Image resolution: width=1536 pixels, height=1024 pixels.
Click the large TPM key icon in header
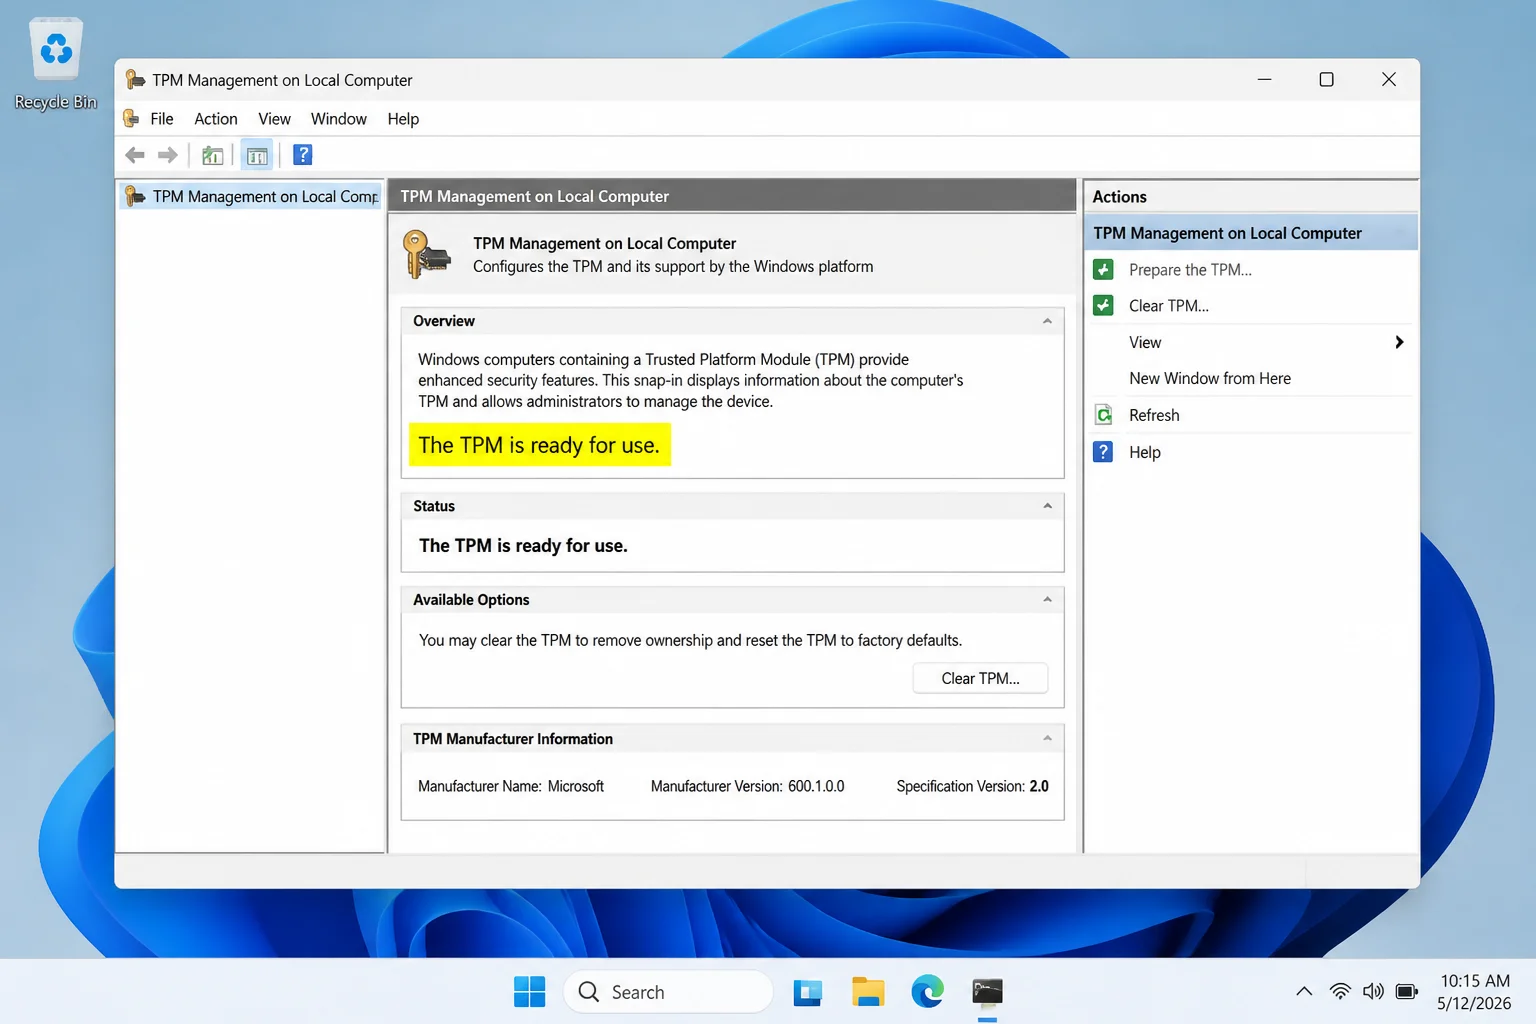pos(426,254)
